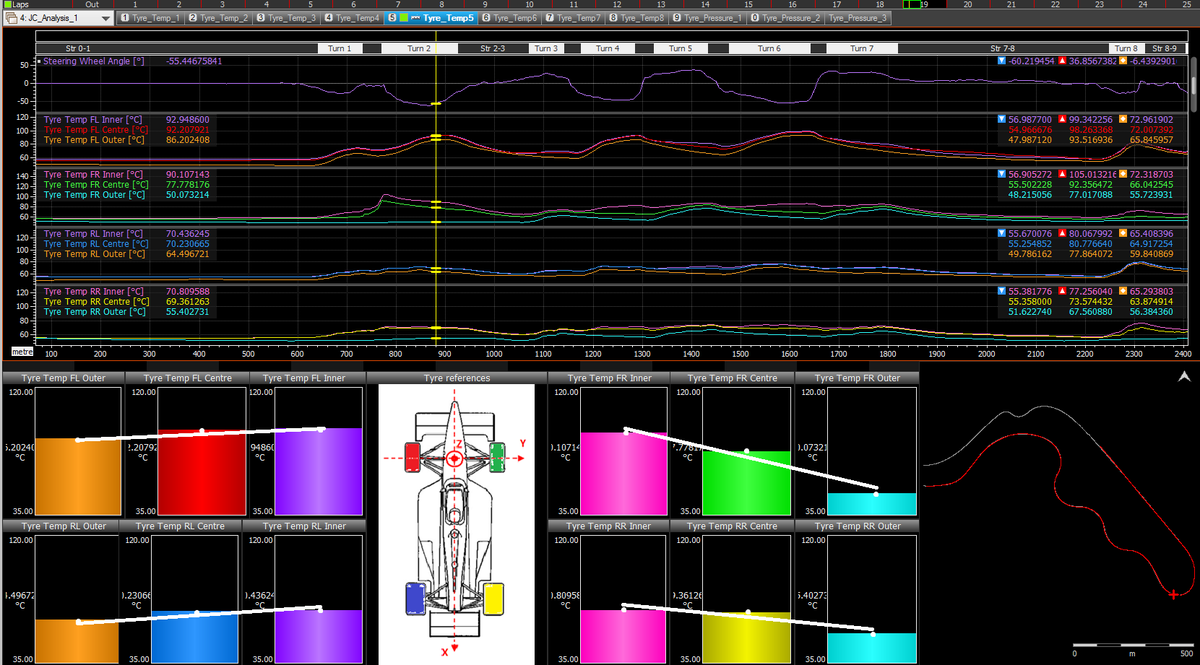Click the FL tyre temp average icon

point(1124,119)
